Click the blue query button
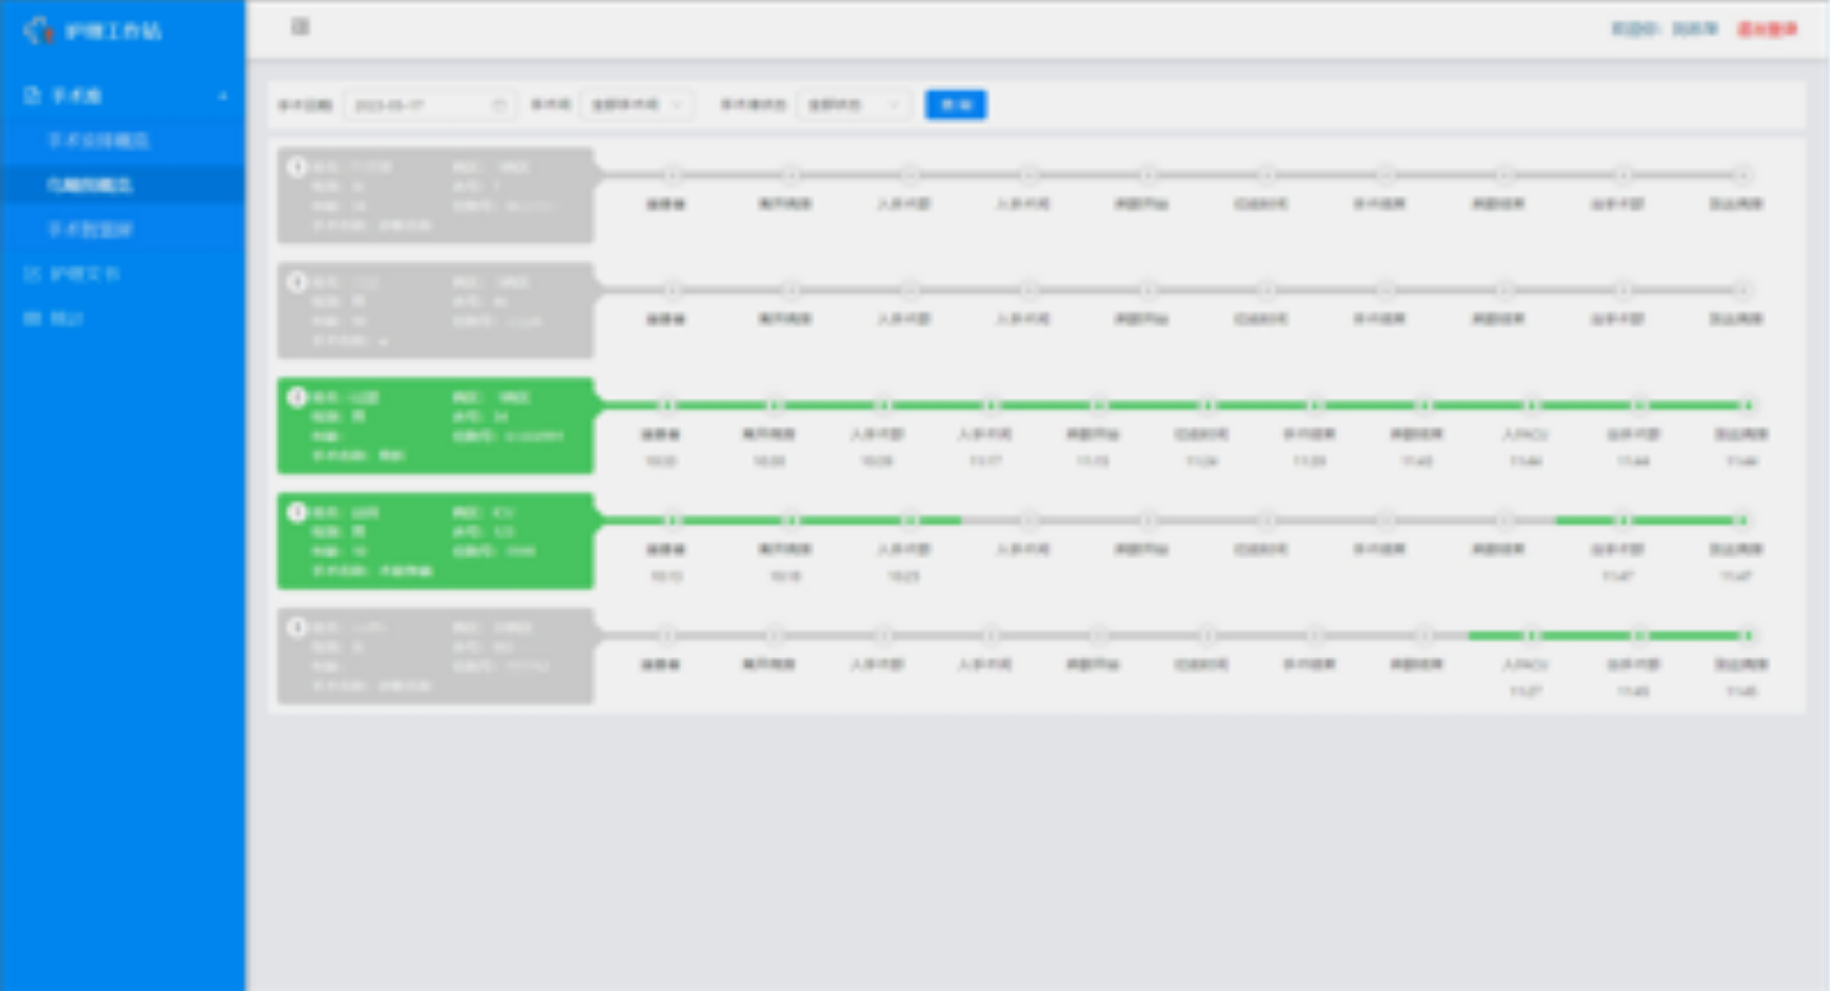 [x=955, y=105]
